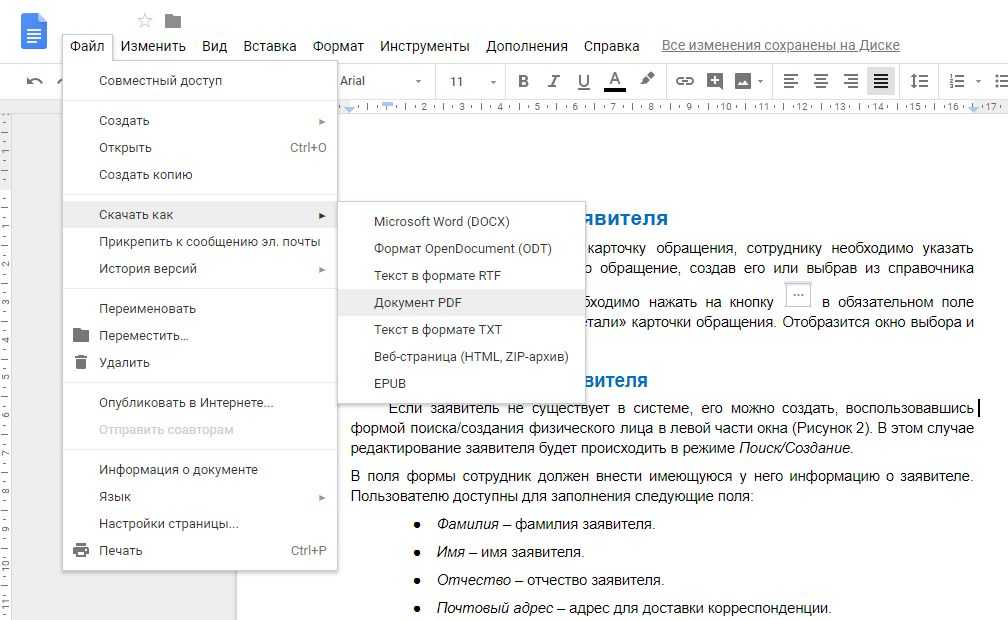
Task: Click the add comment icon
Action: [x=714, y=81]
